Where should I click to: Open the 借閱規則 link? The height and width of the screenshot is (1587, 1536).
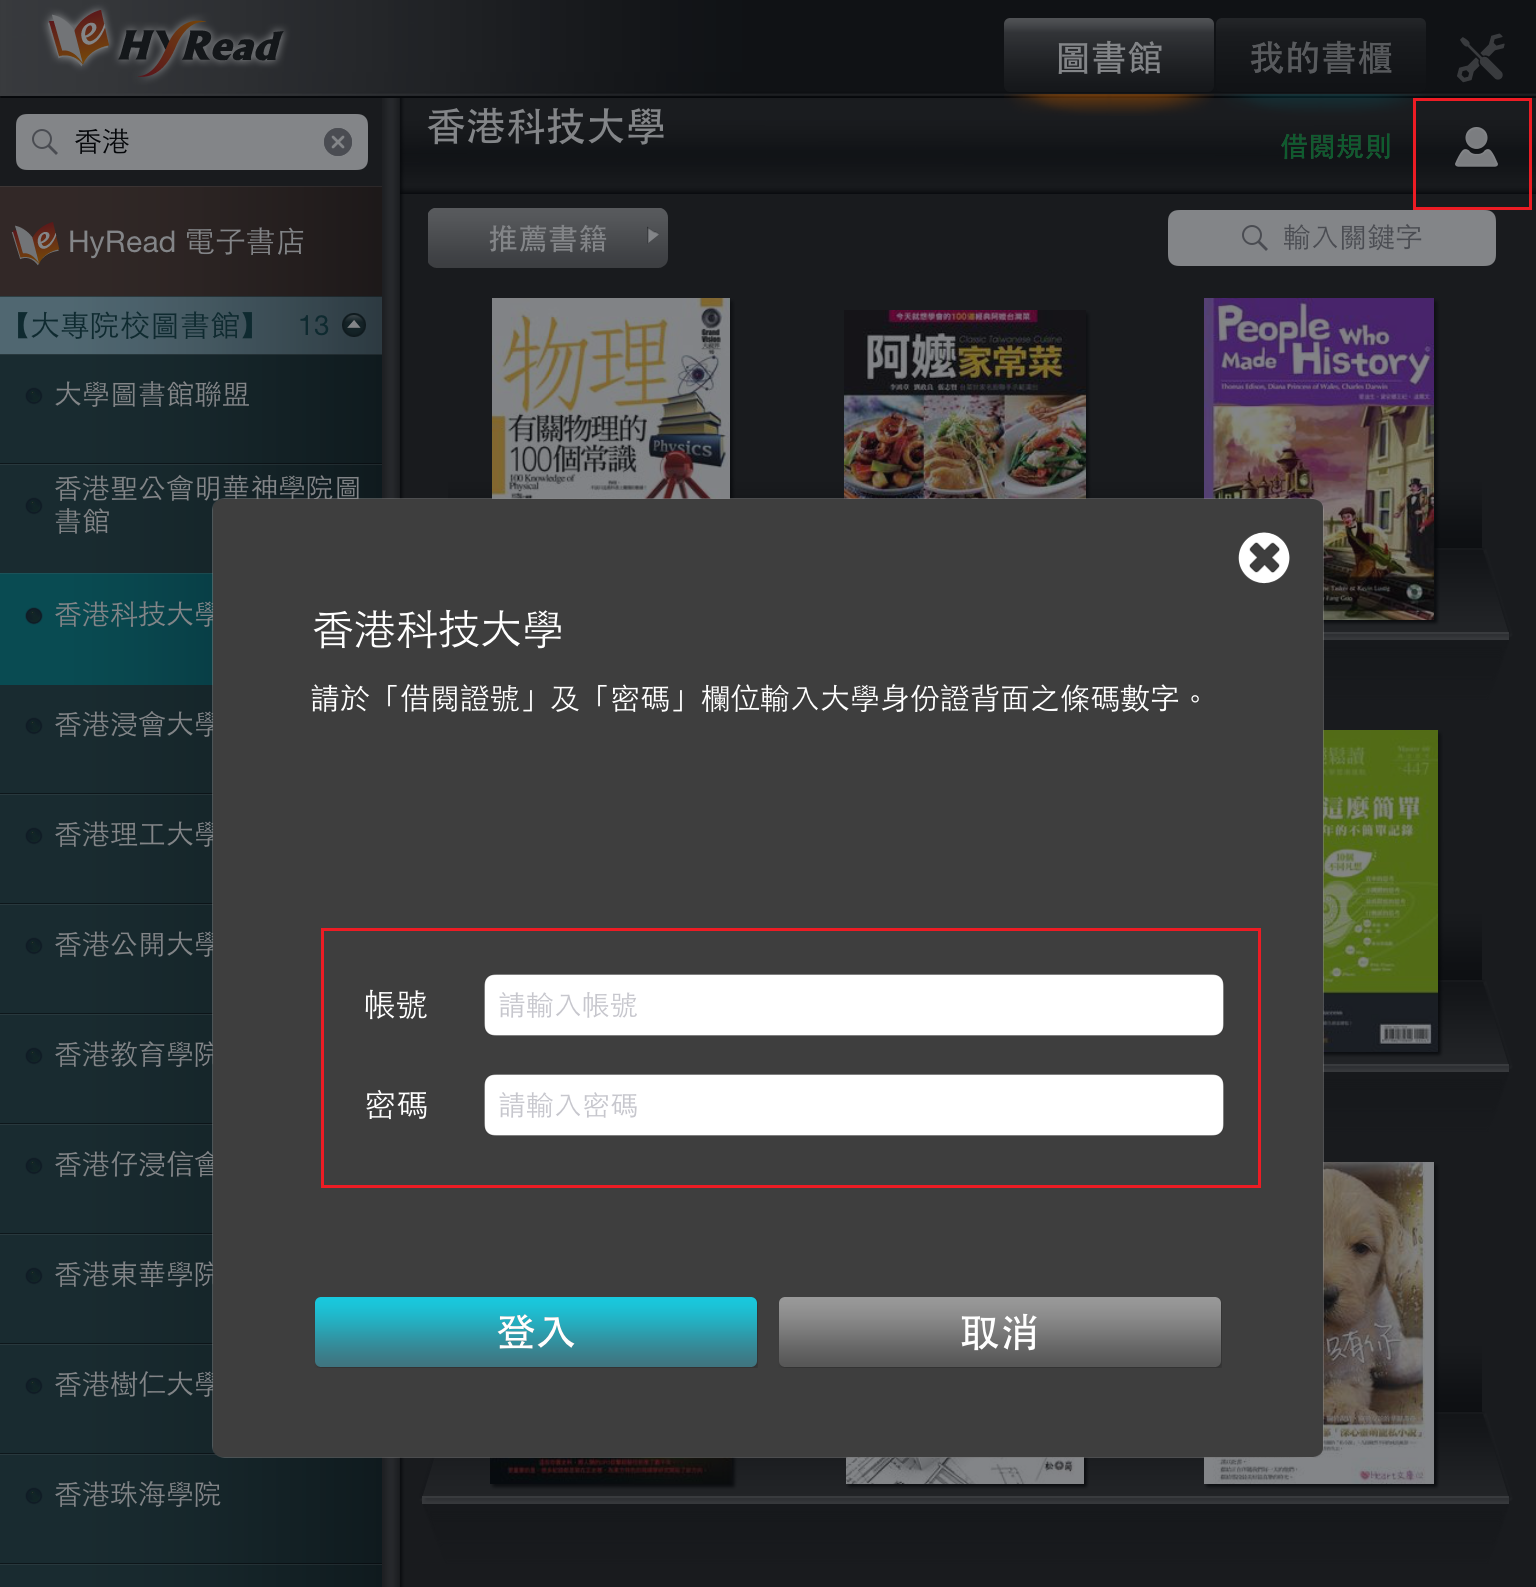pyautogui.click(x=1335, y=147)
